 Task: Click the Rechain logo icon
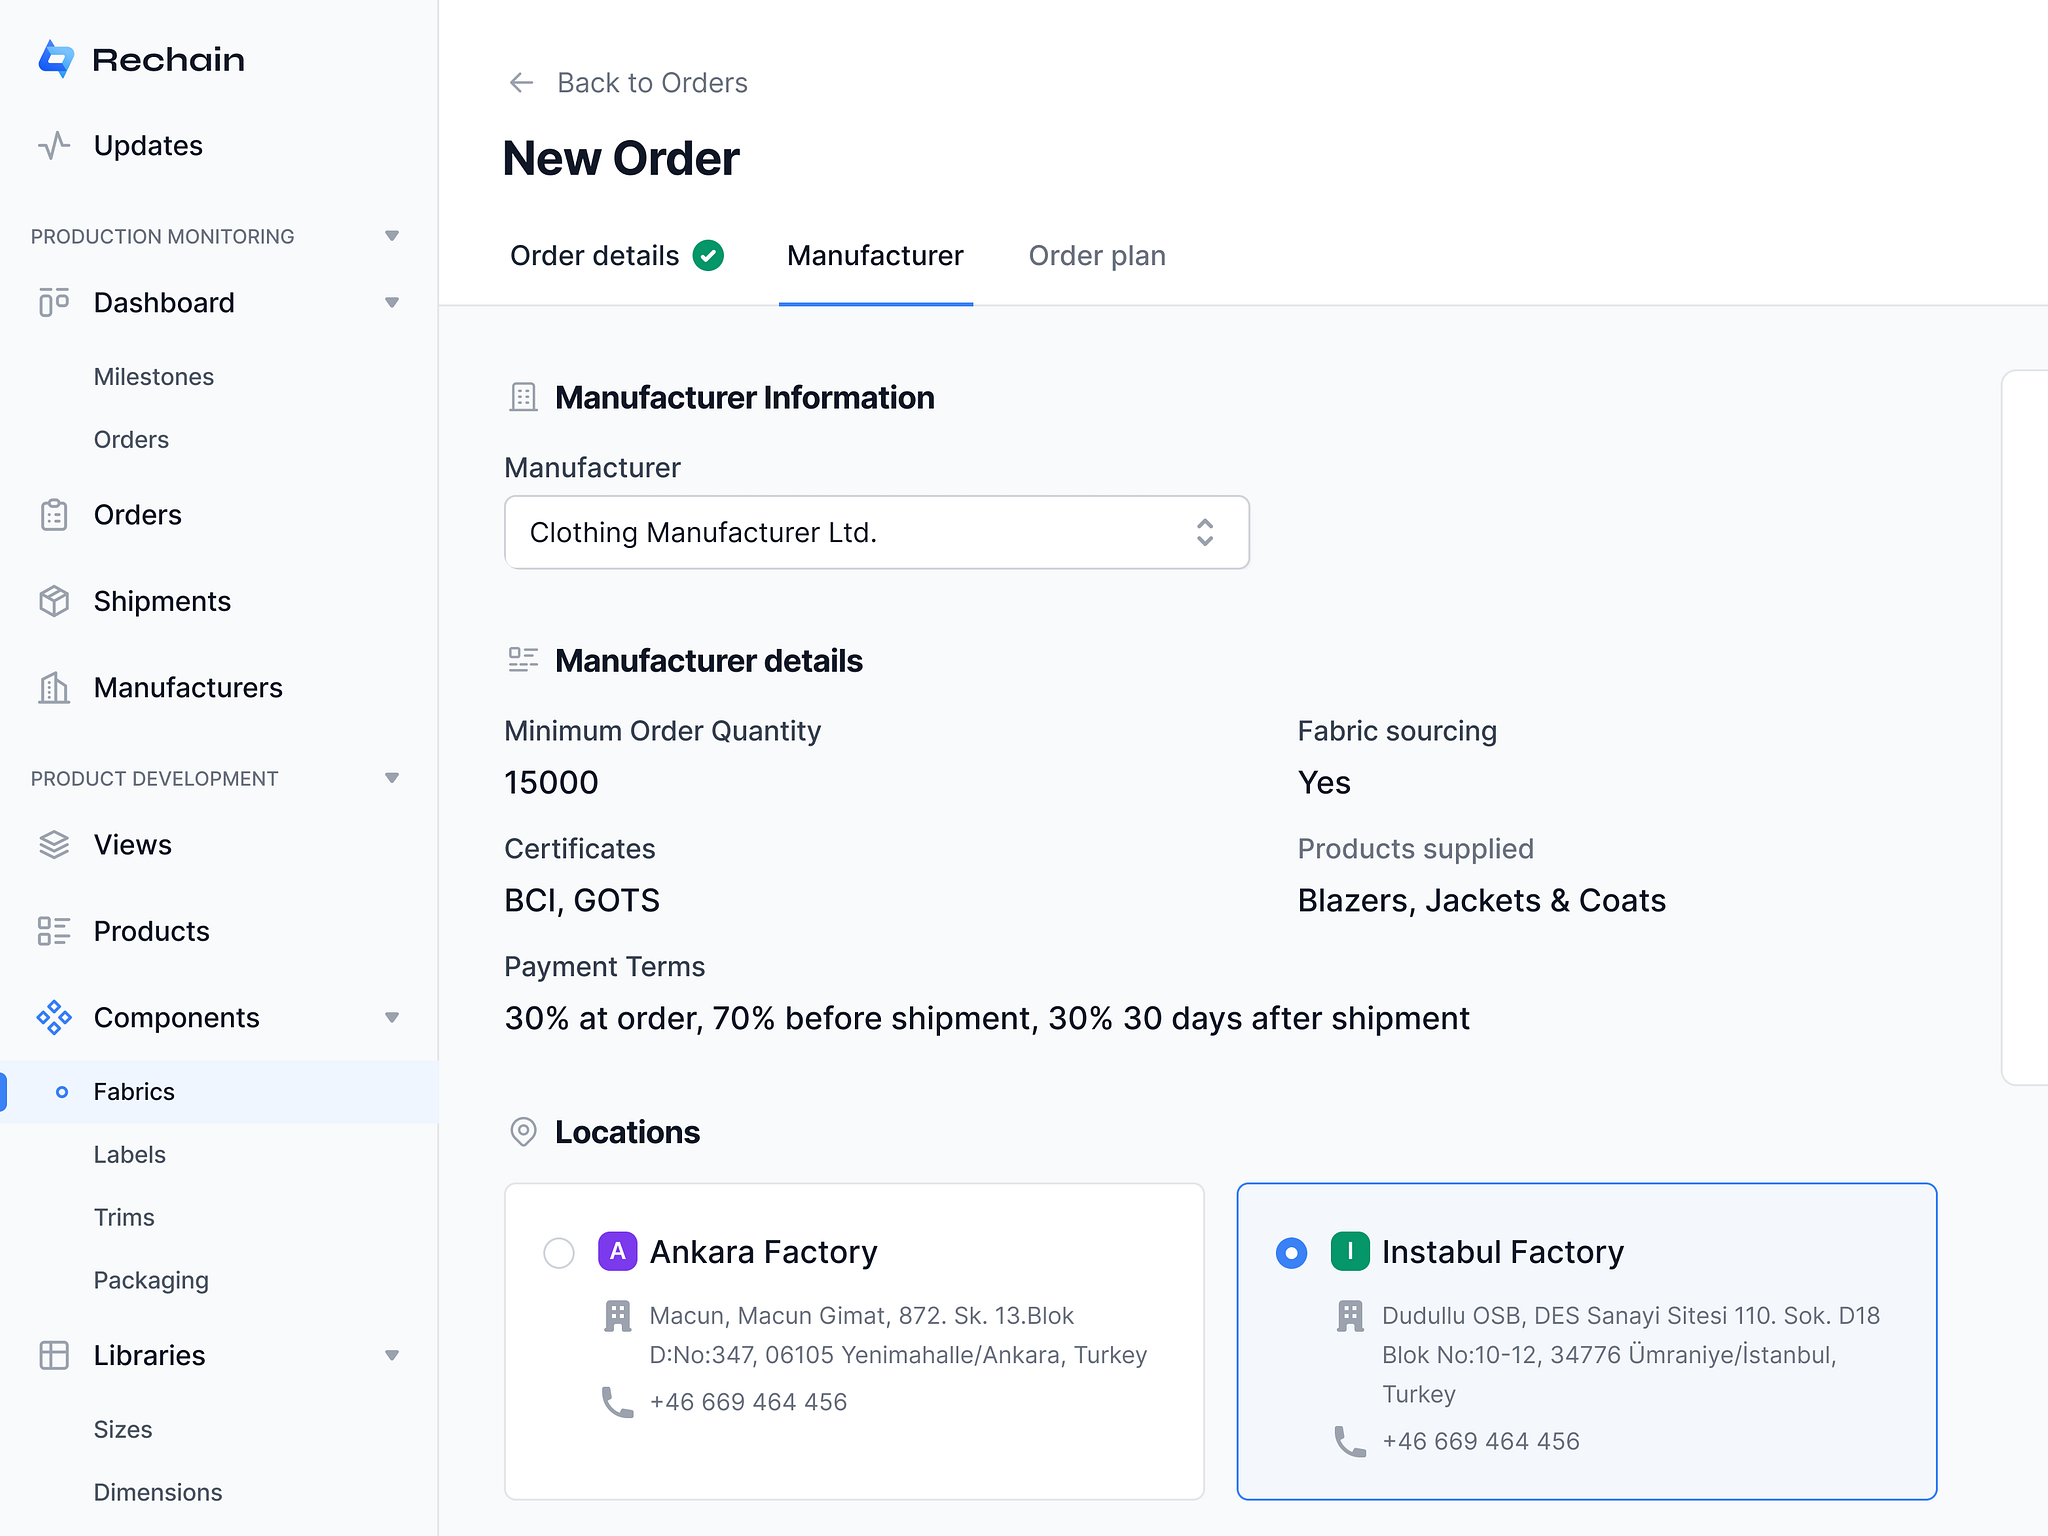[x=55, y=59]
